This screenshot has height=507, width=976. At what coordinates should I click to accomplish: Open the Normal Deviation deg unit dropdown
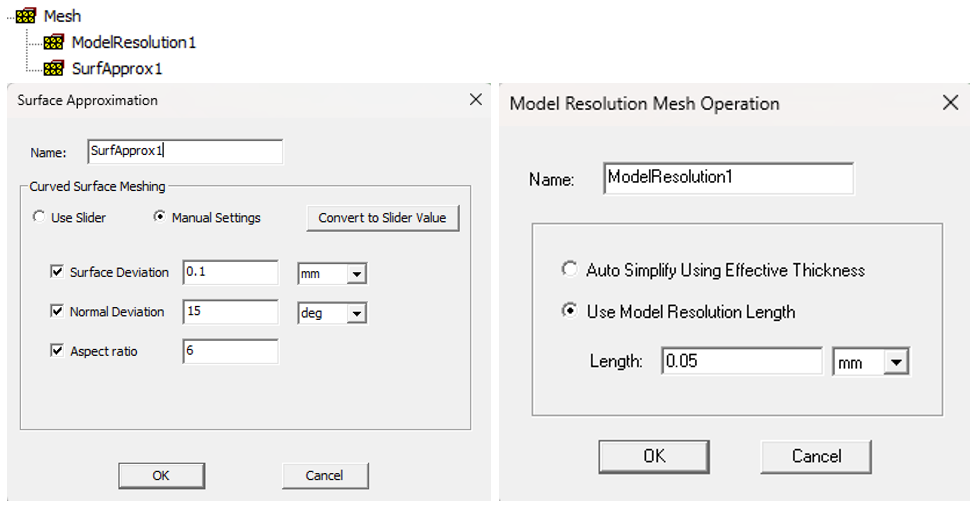coord(356,313)
